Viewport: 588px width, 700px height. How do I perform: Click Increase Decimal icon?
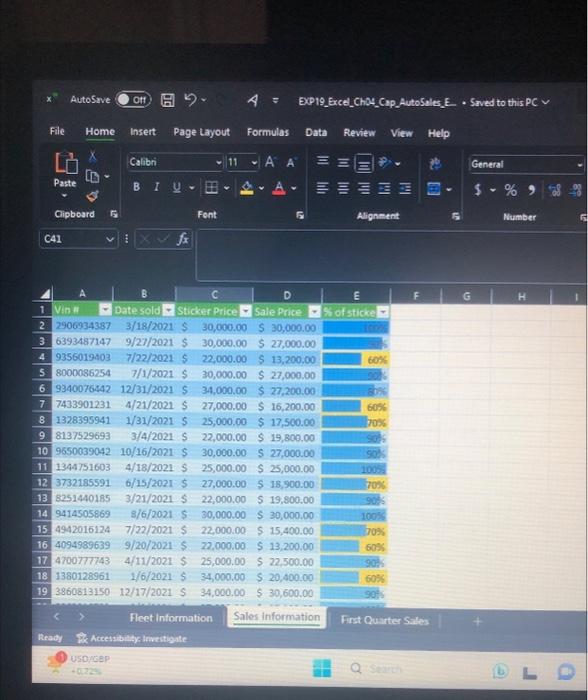(x=555, y=191)
